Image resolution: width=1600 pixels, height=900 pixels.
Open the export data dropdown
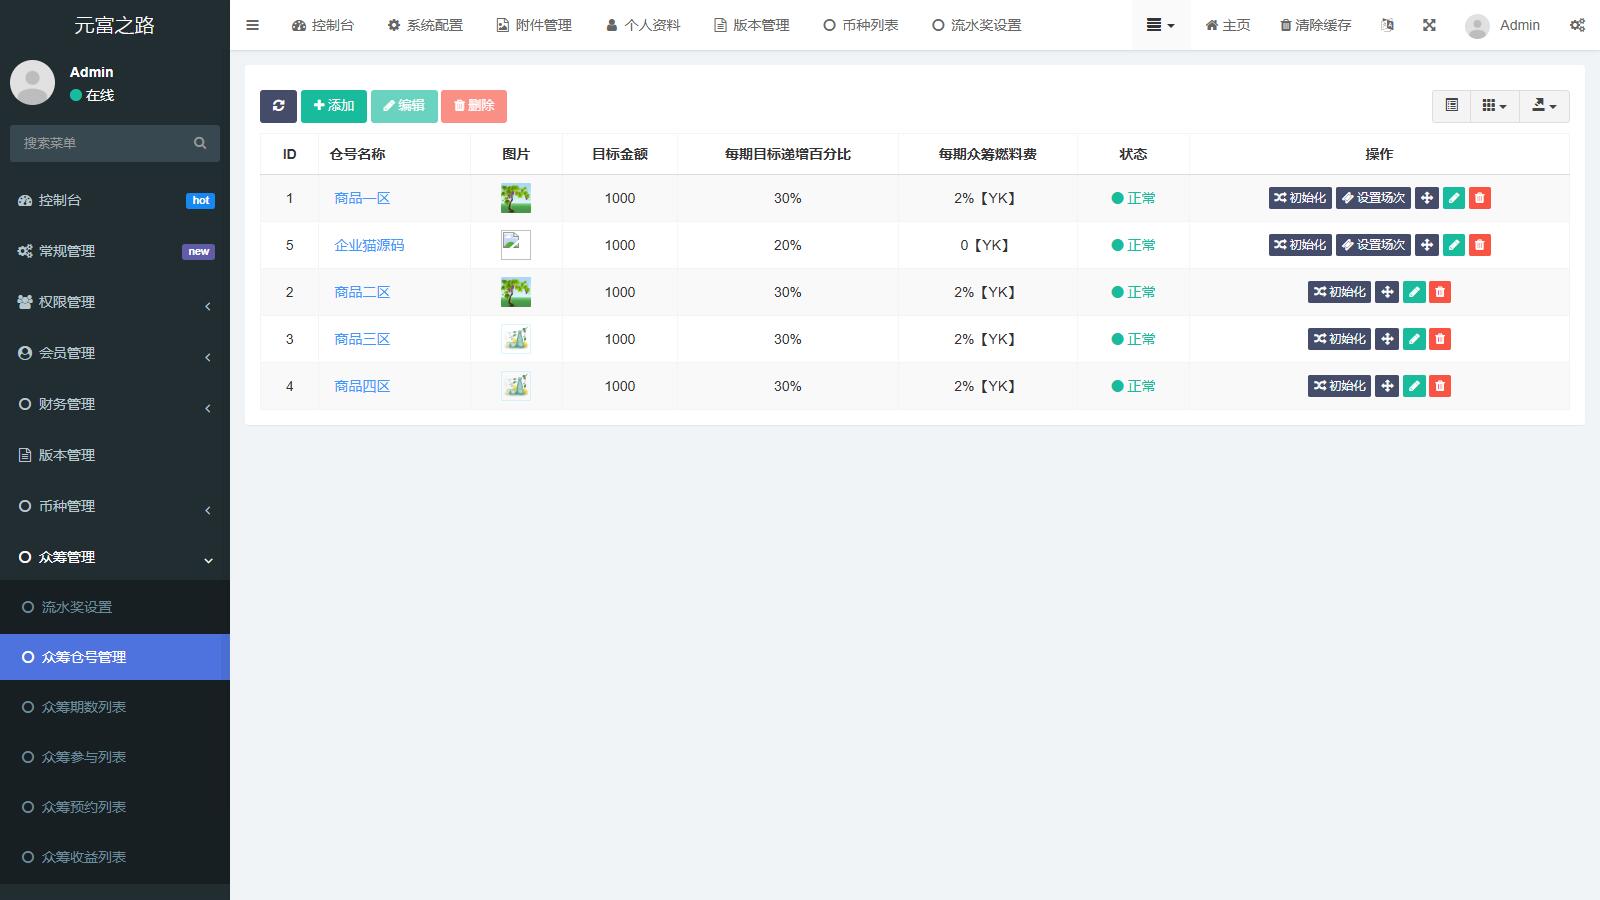[1544, 106]
